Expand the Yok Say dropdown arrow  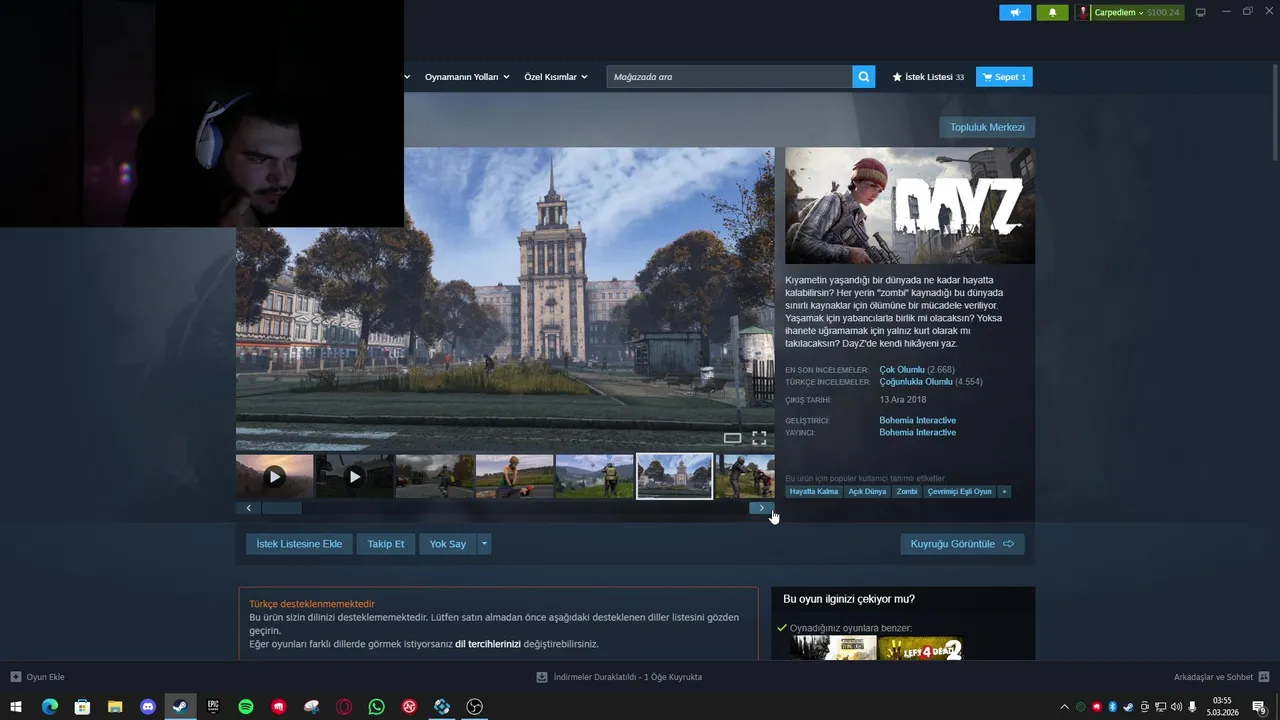click(x=484, y=544)
